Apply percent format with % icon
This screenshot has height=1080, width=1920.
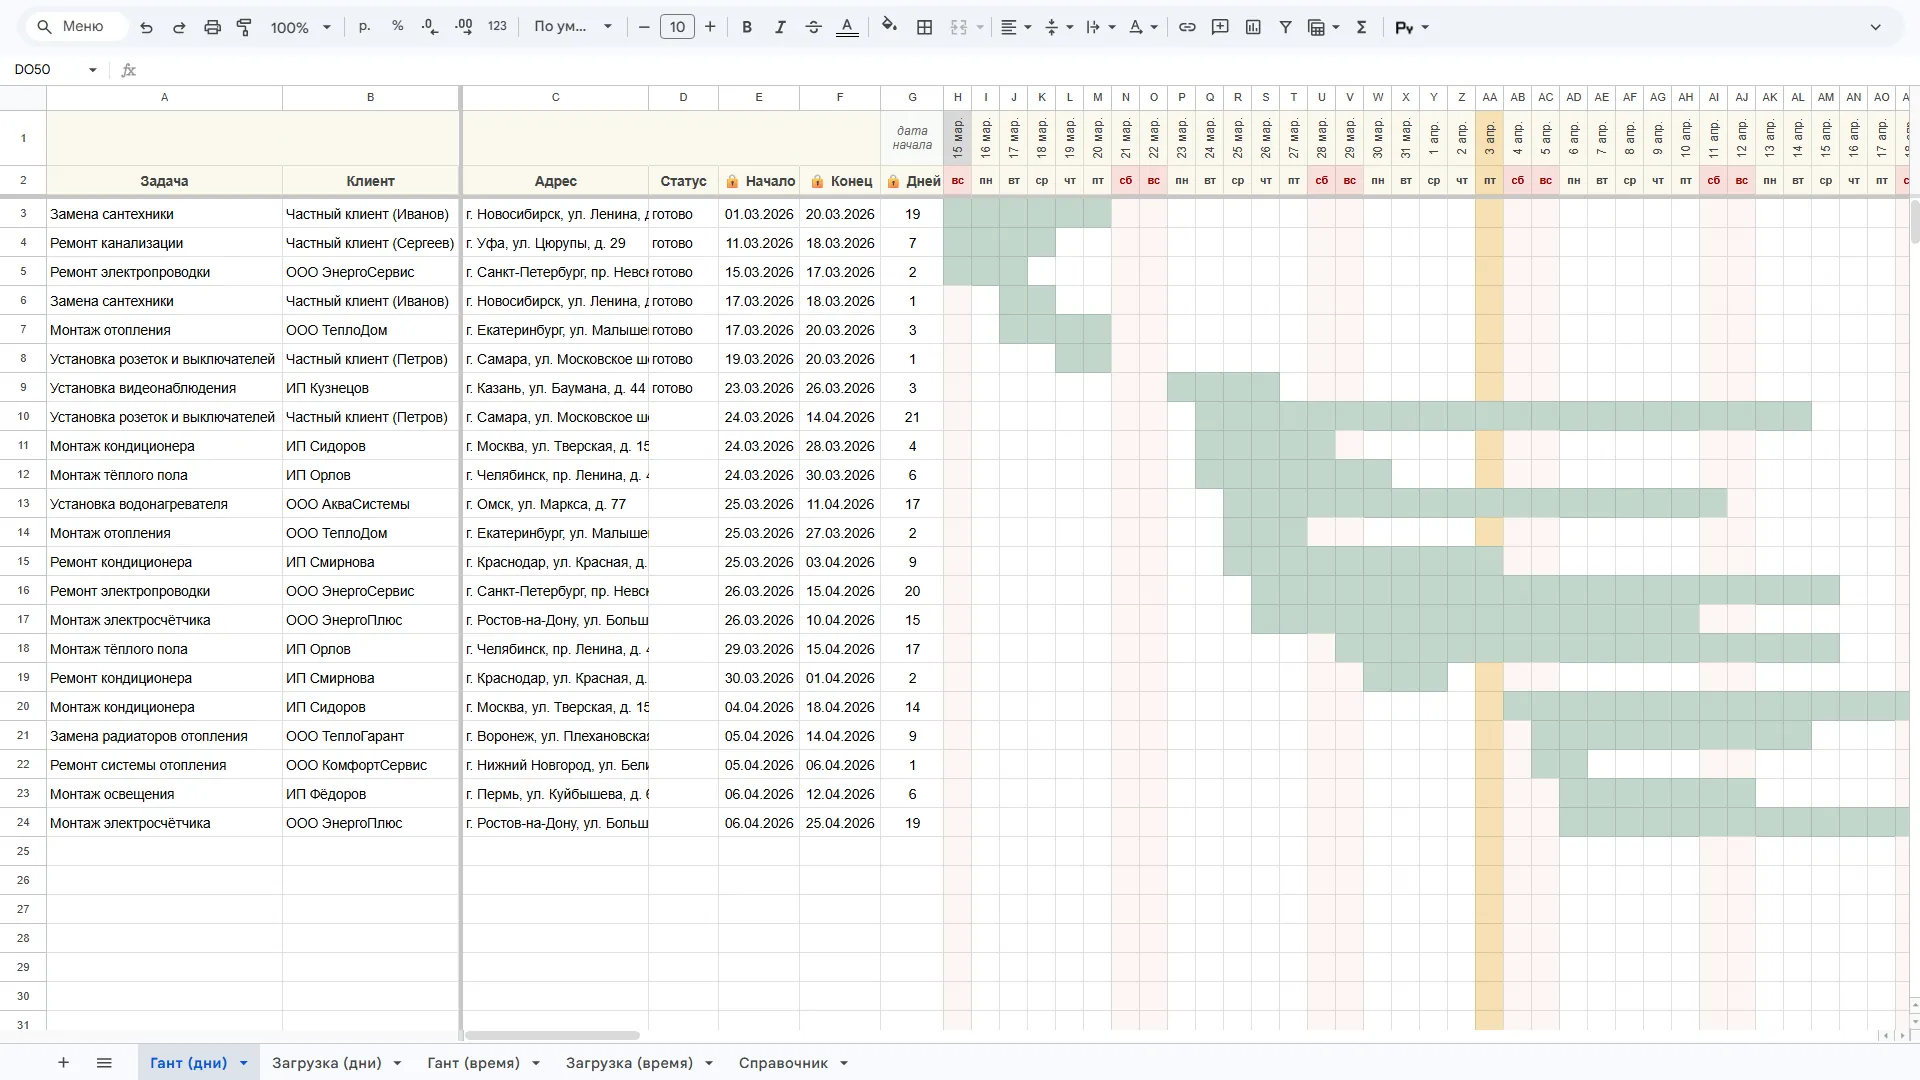pos(397,27)
